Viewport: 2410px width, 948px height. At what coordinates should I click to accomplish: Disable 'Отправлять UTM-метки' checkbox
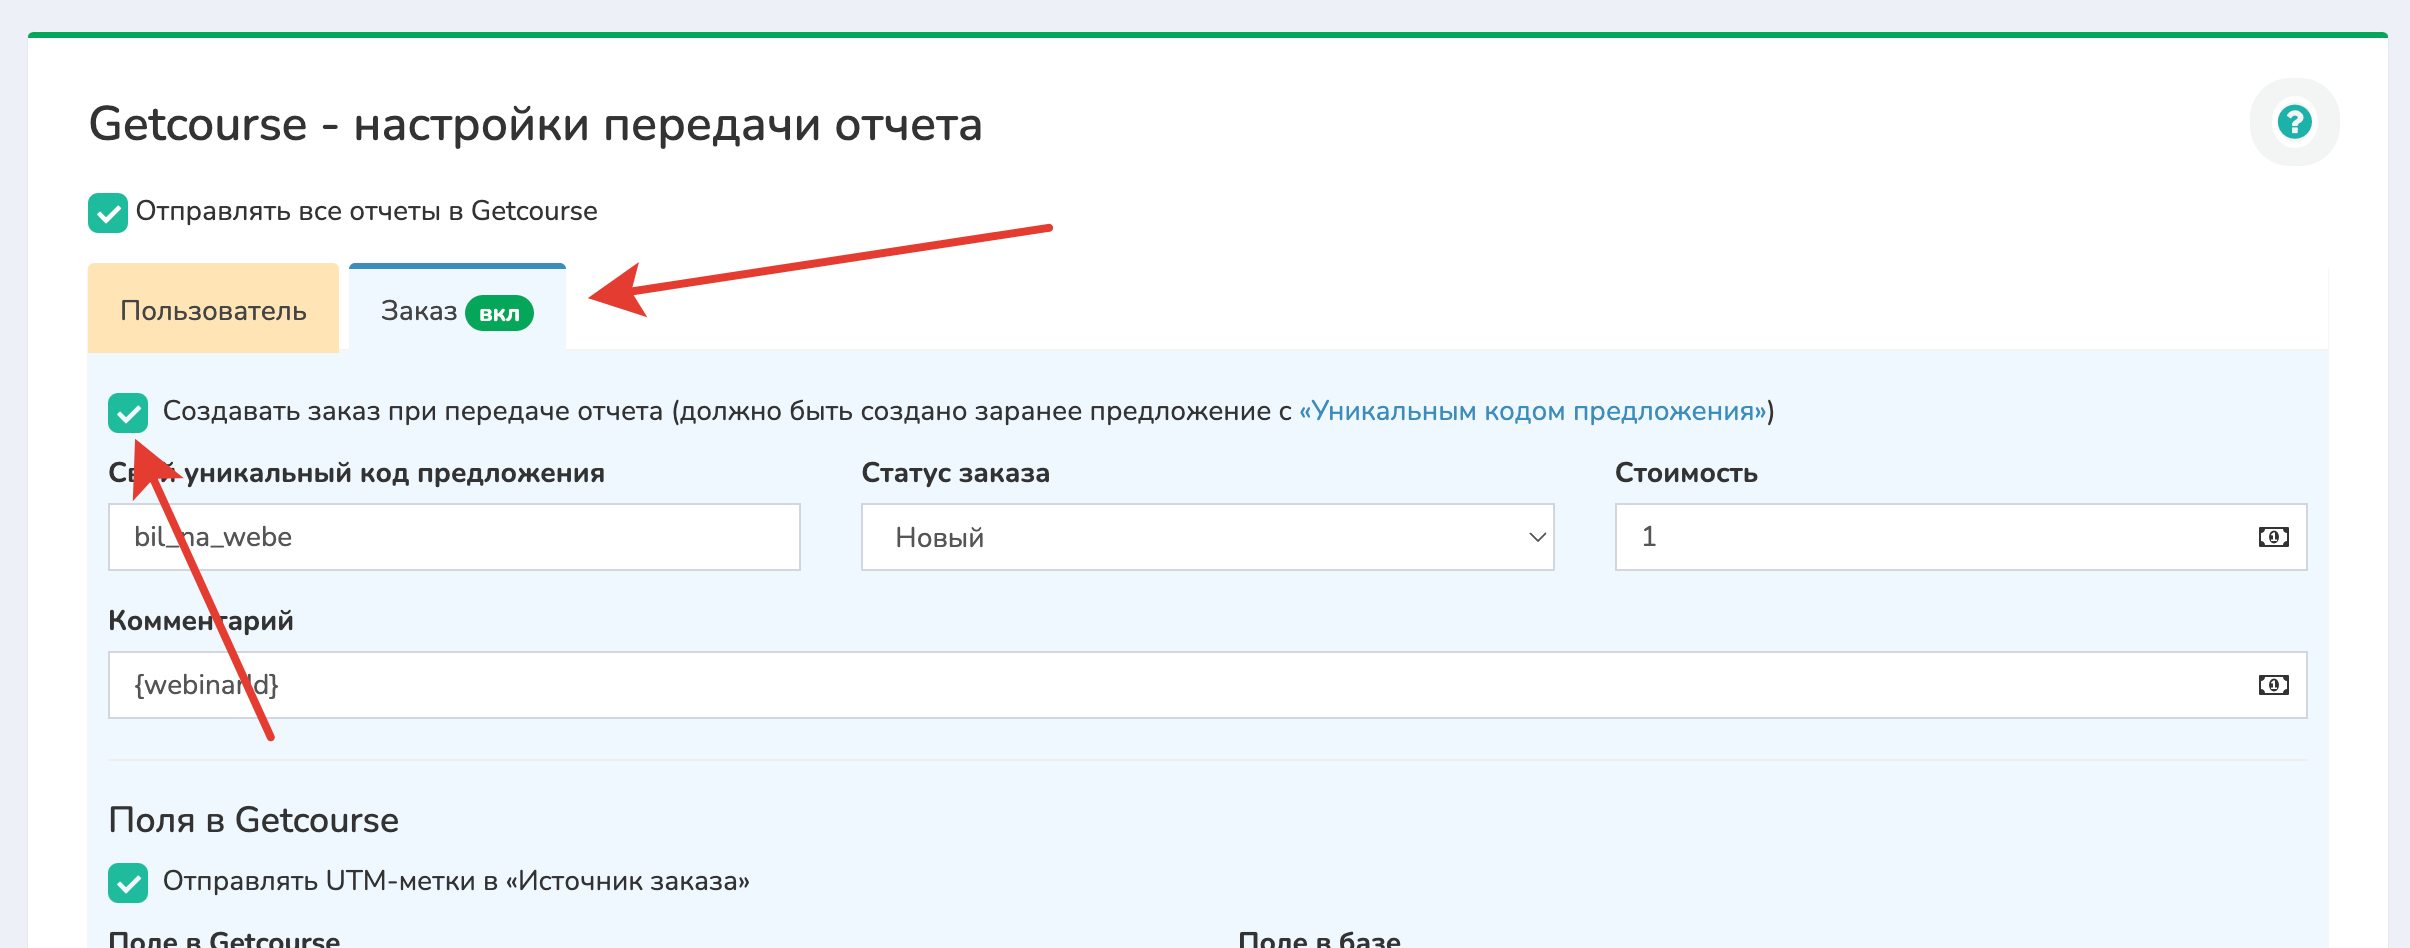[x=128, y=882]
